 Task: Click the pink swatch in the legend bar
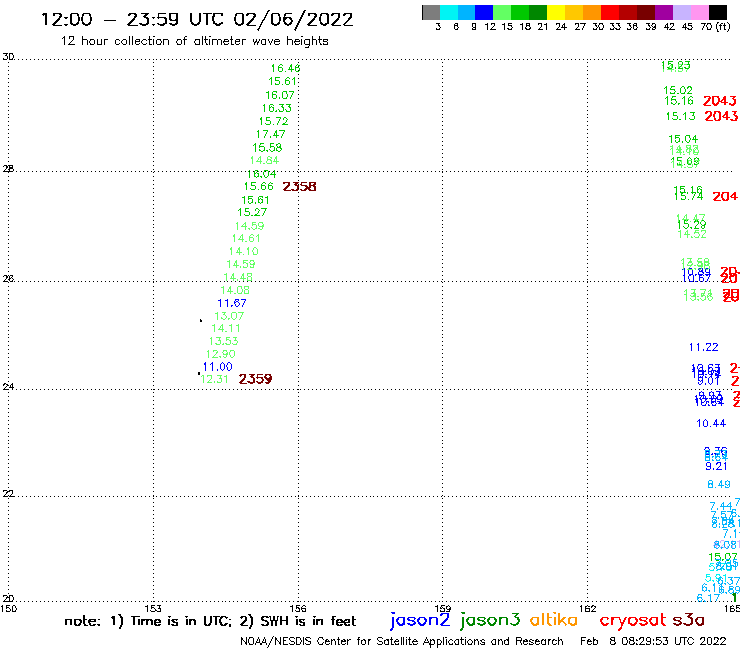coord(699,12)
